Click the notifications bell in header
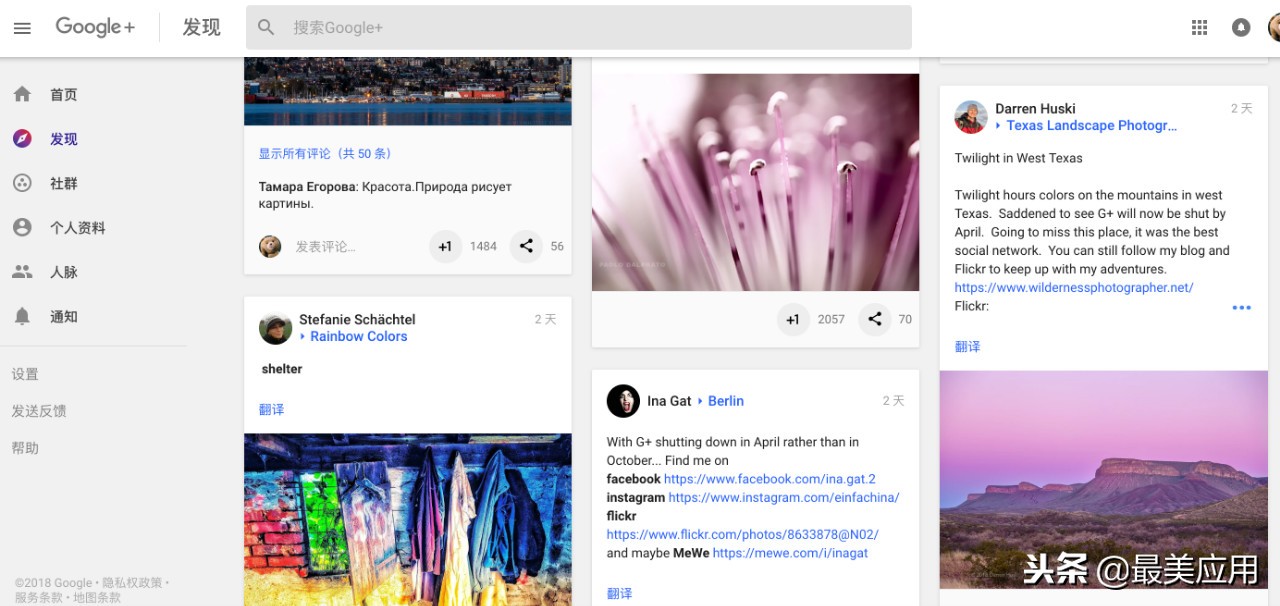Viewport: 1280px width, 606px height. tap(1241, 28)
